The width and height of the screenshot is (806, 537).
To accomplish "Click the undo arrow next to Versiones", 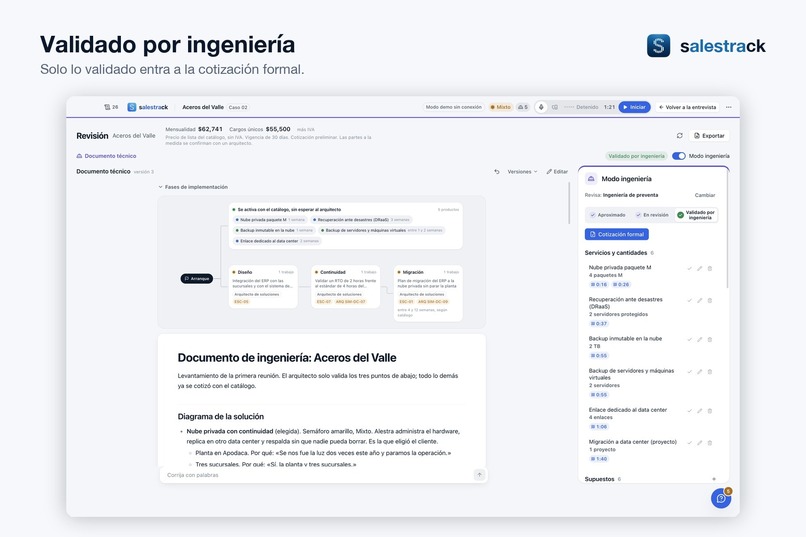I will click(x=497, y=172).
